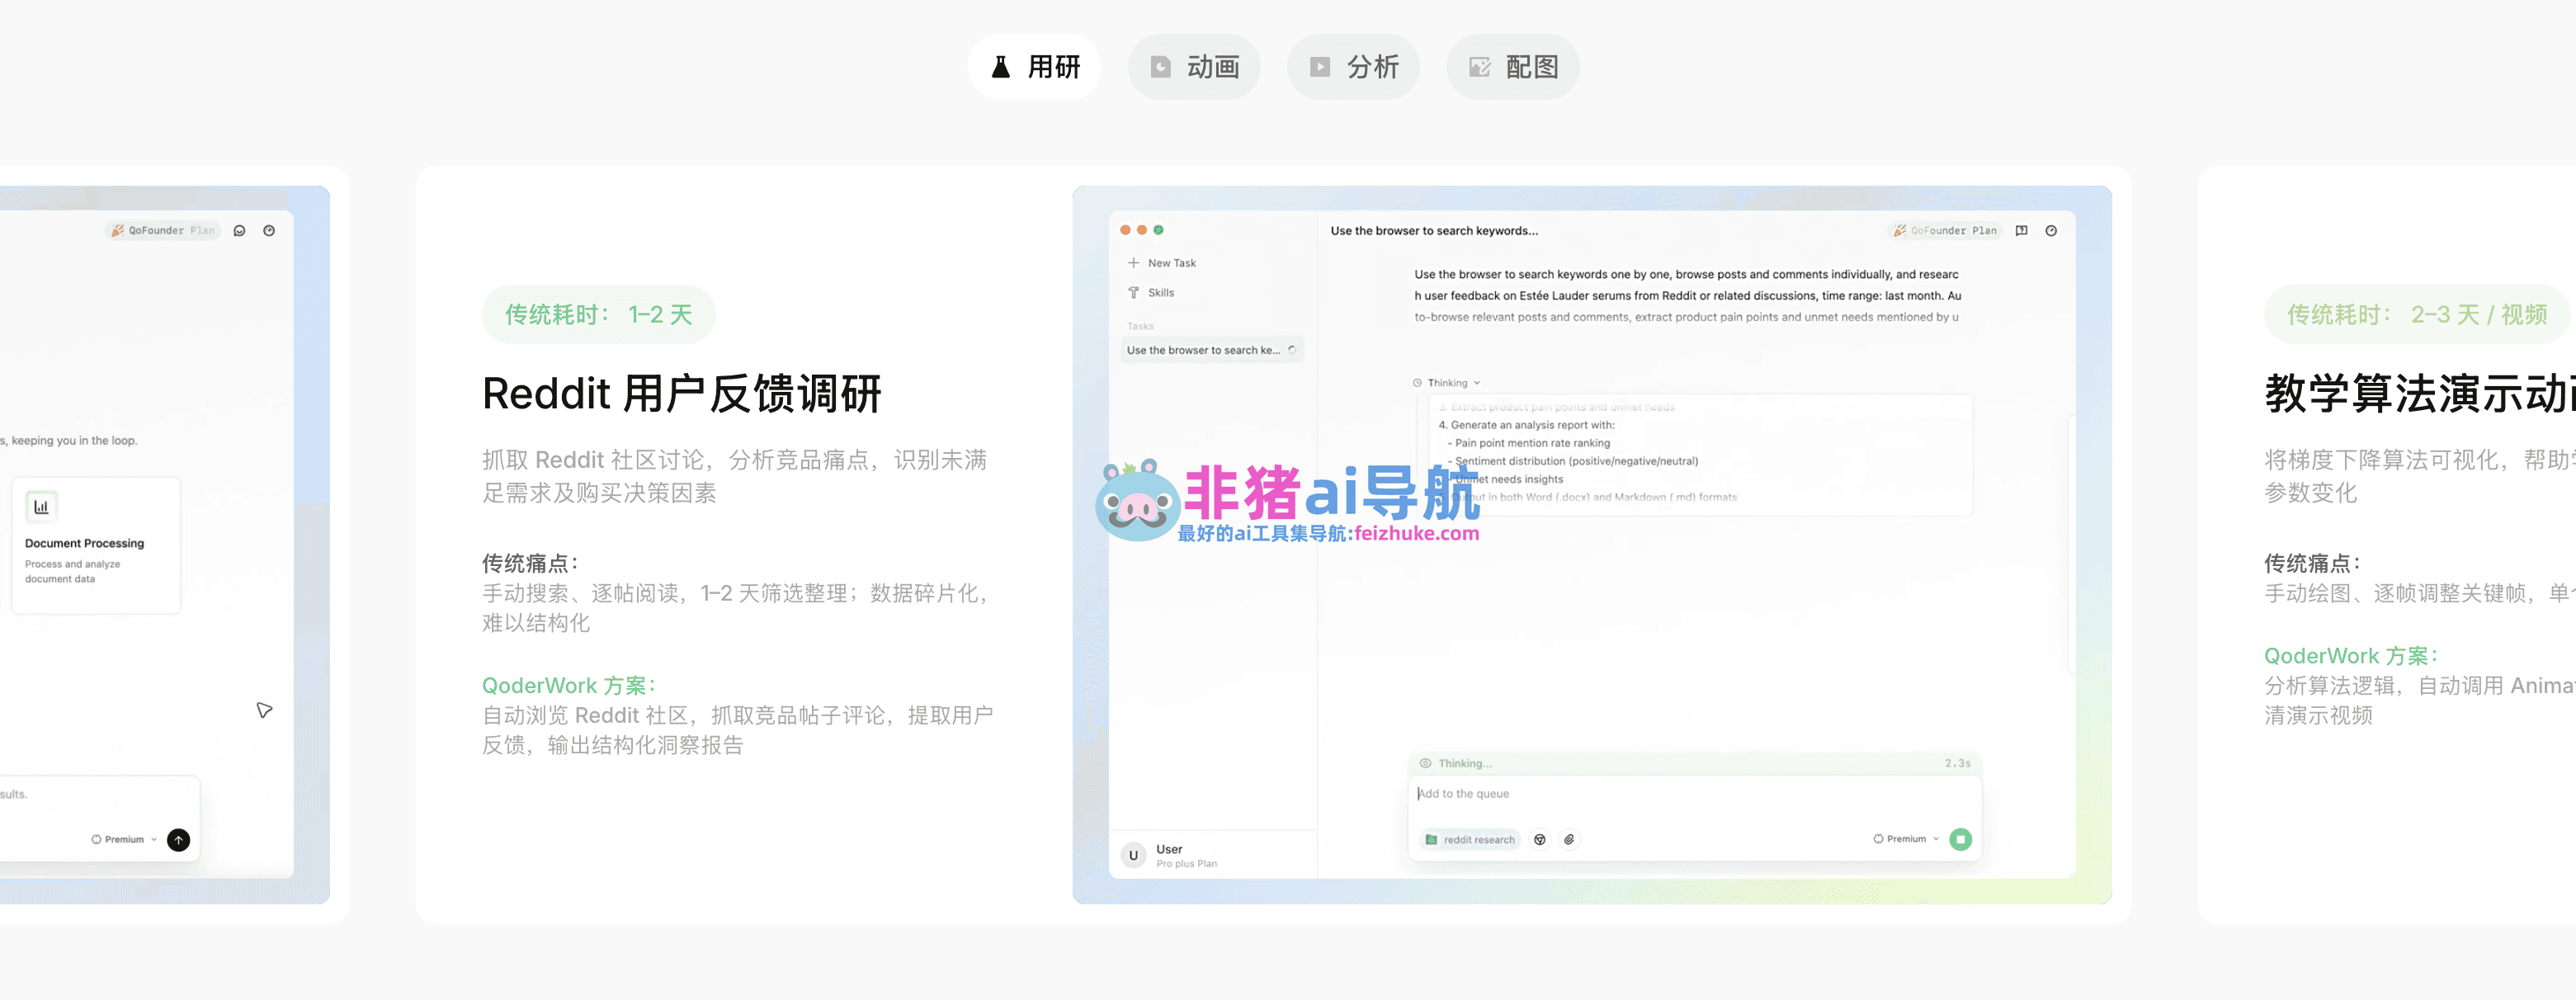Click the gauge icon in left preview
This screenshot has height=1000, width=2576.
pyautogui.click(x=269, y=231)
